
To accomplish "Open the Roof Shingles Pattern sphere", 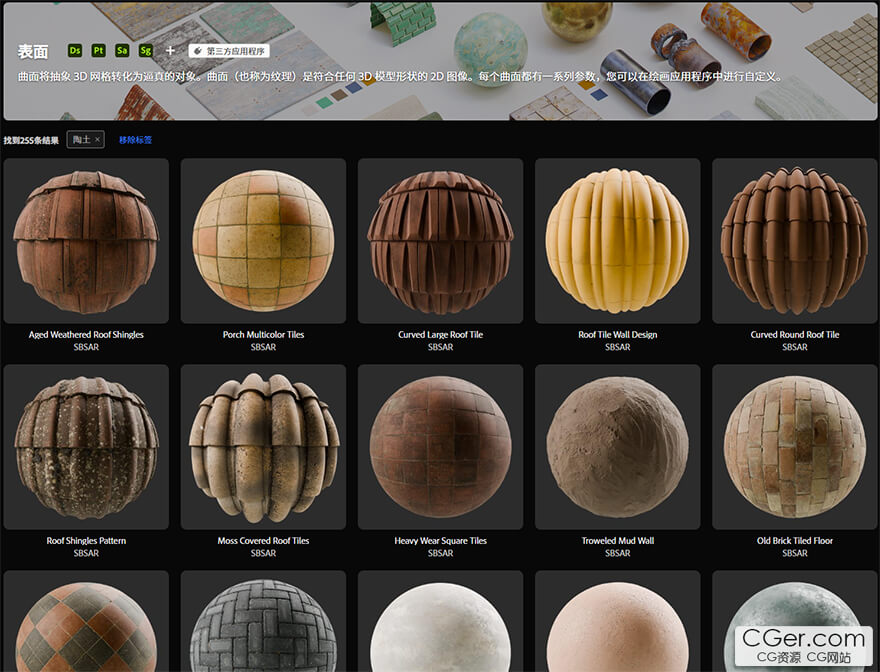I will [x=86, y=447].
